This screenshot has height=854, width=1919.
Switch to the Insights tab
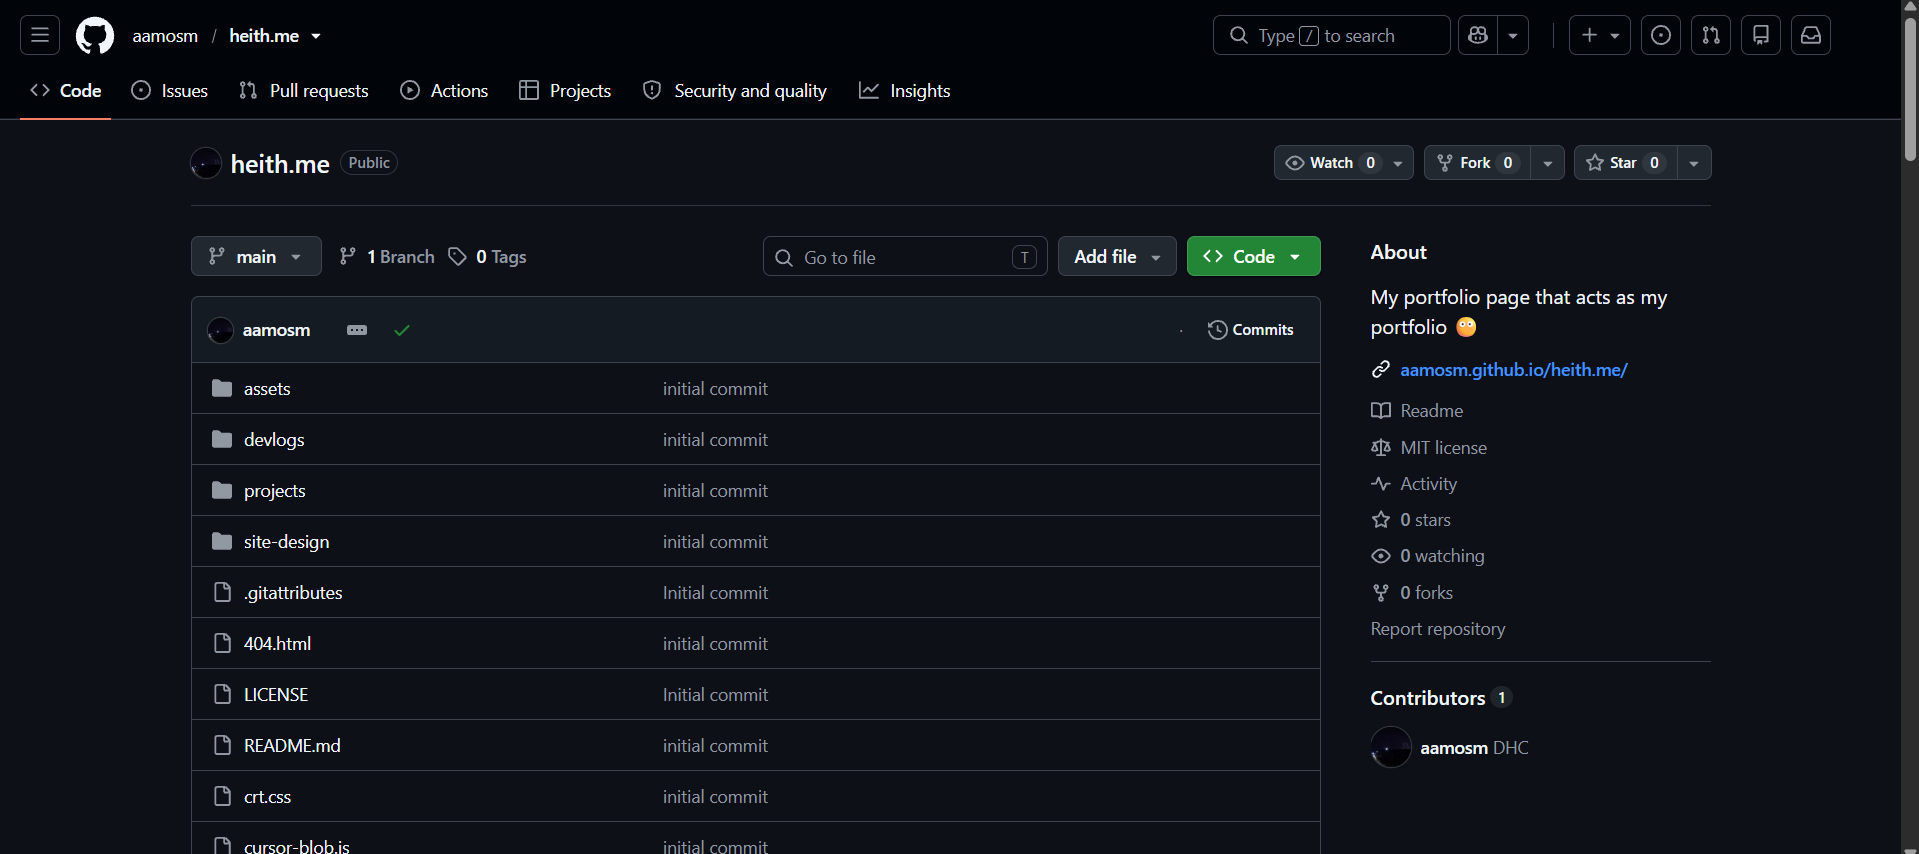pyautogui.click(x=905, y=90)
